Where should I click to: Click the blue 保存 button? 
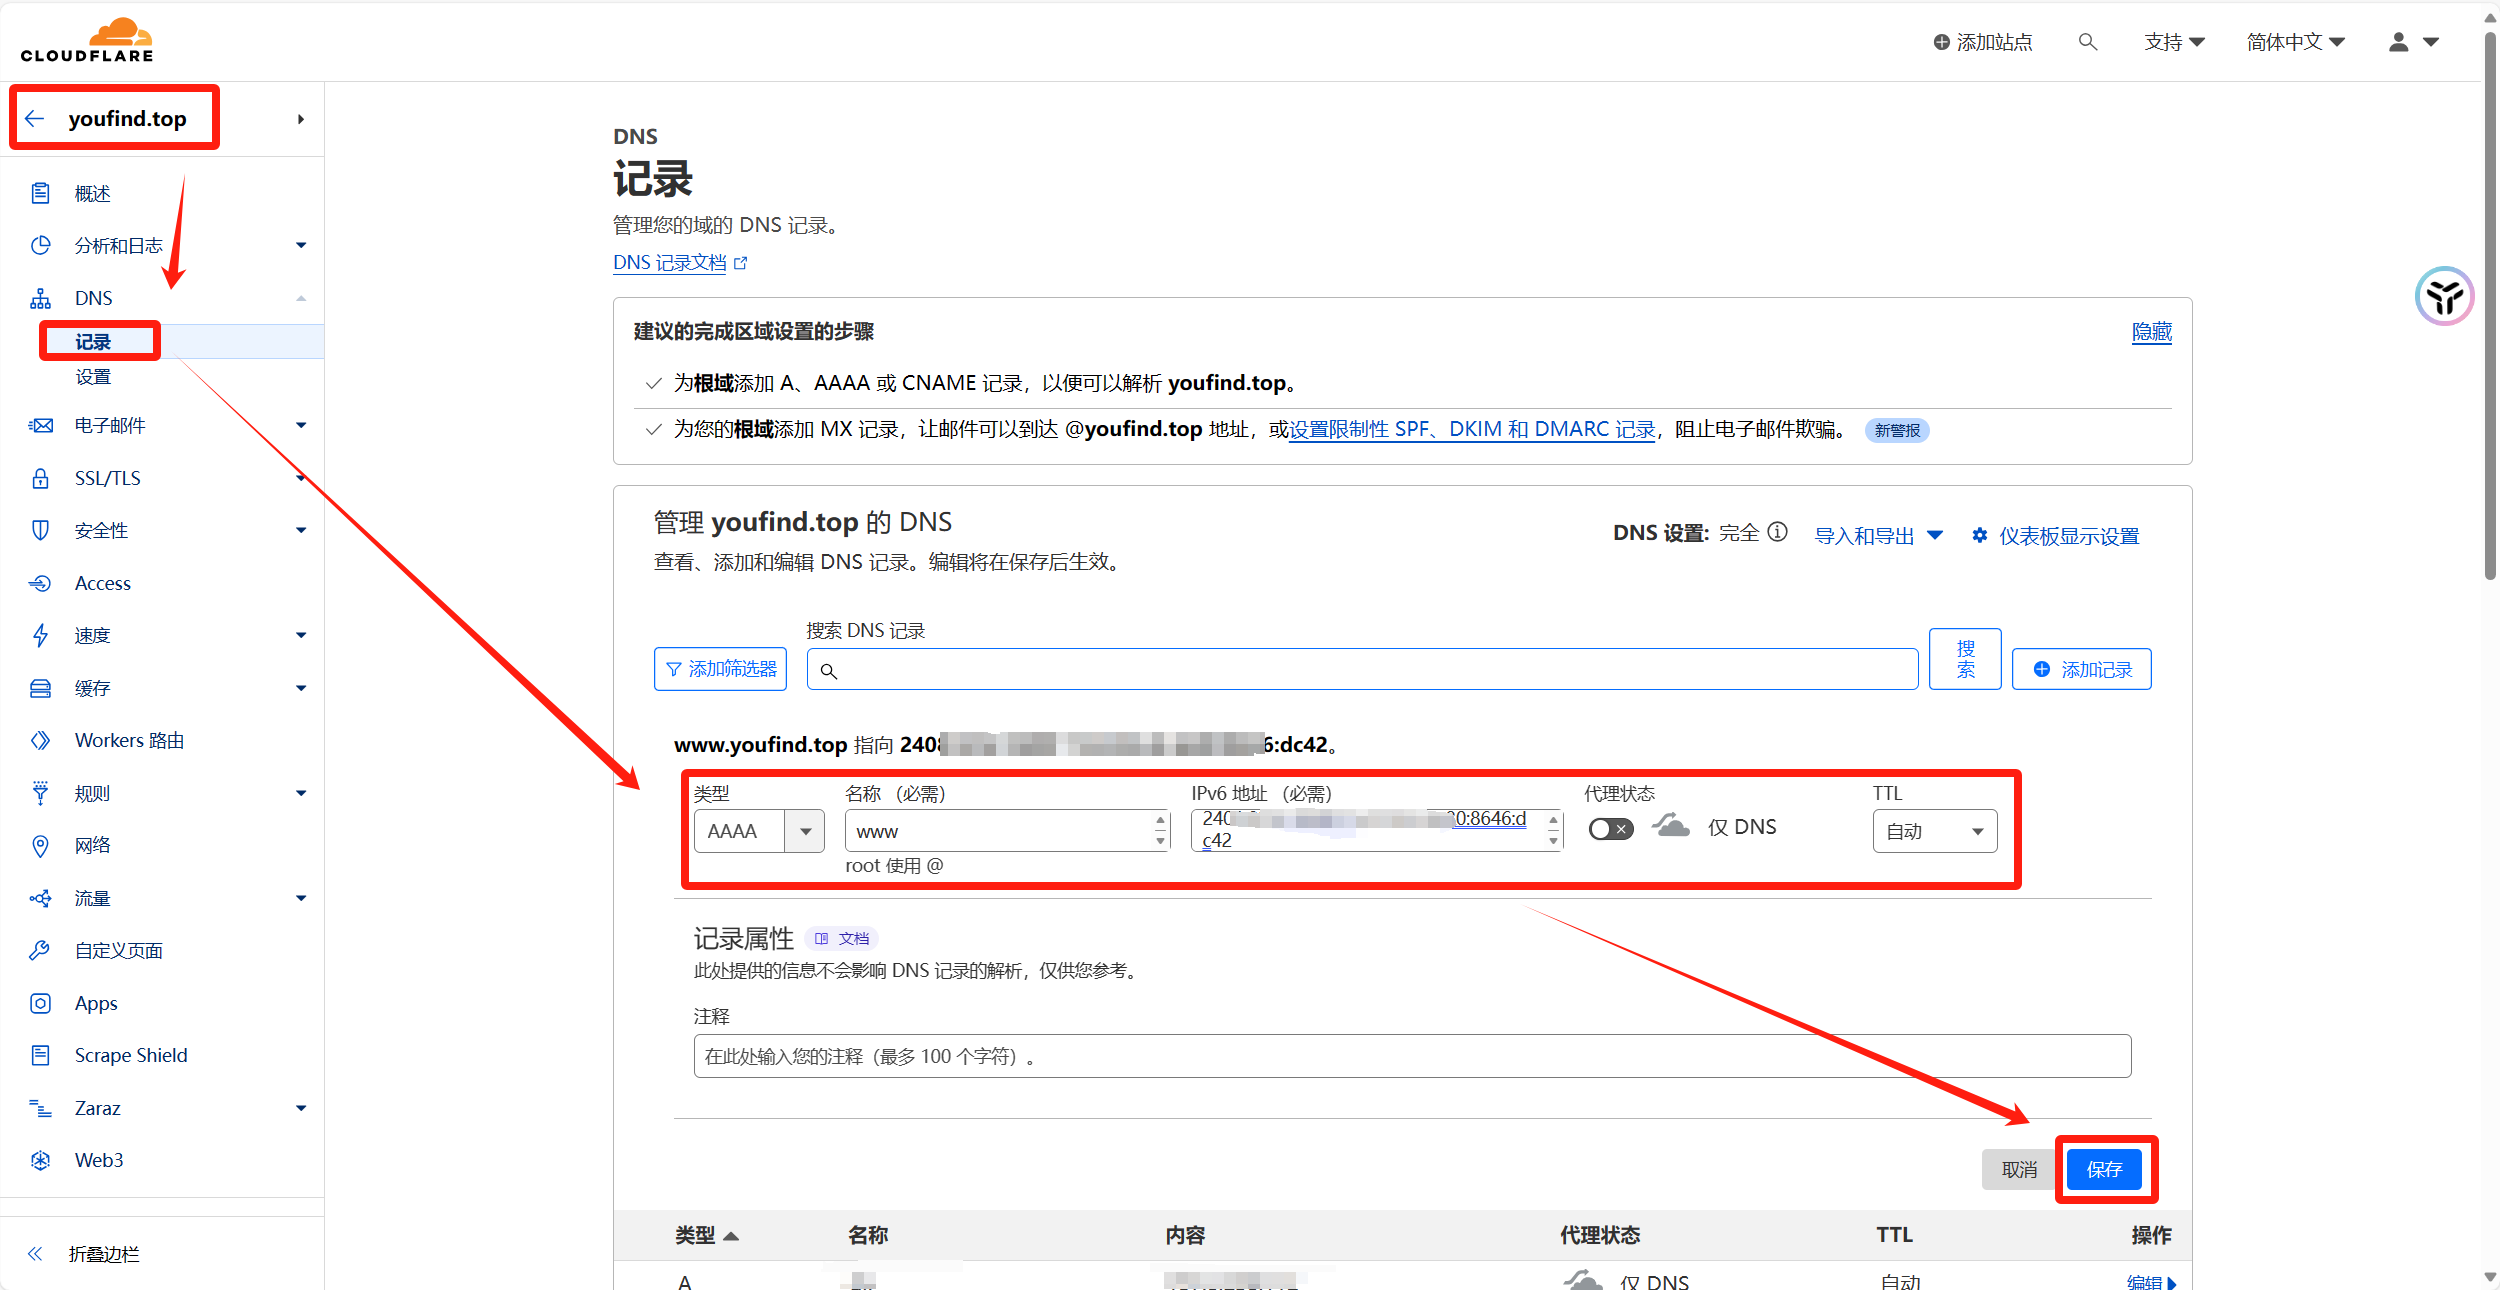(2104, 1169)
